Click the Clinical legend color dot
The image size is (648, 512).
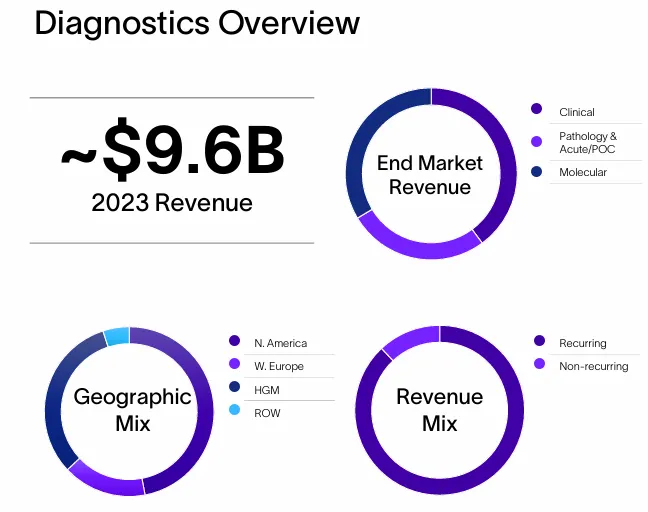[x=536, y=109]
